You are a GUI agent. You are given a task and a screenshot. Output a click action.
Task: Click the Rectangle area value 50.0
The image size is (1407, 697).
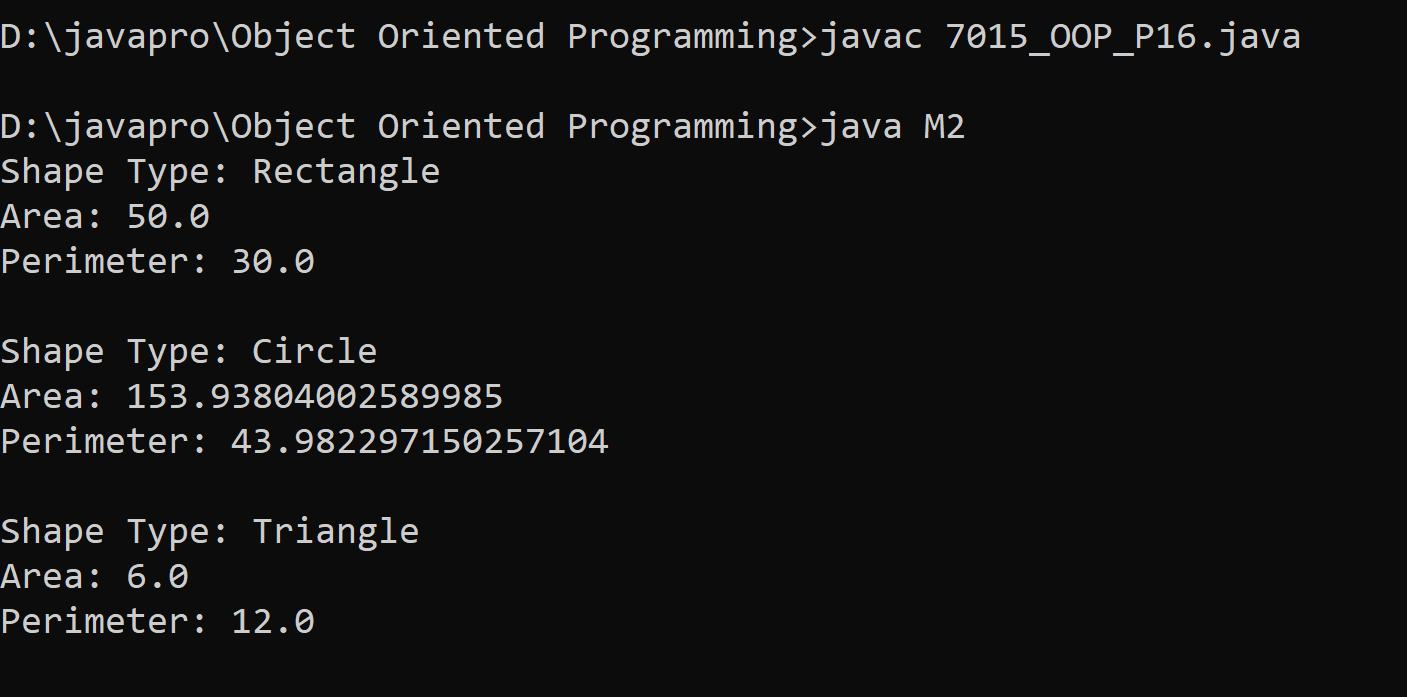168,217
